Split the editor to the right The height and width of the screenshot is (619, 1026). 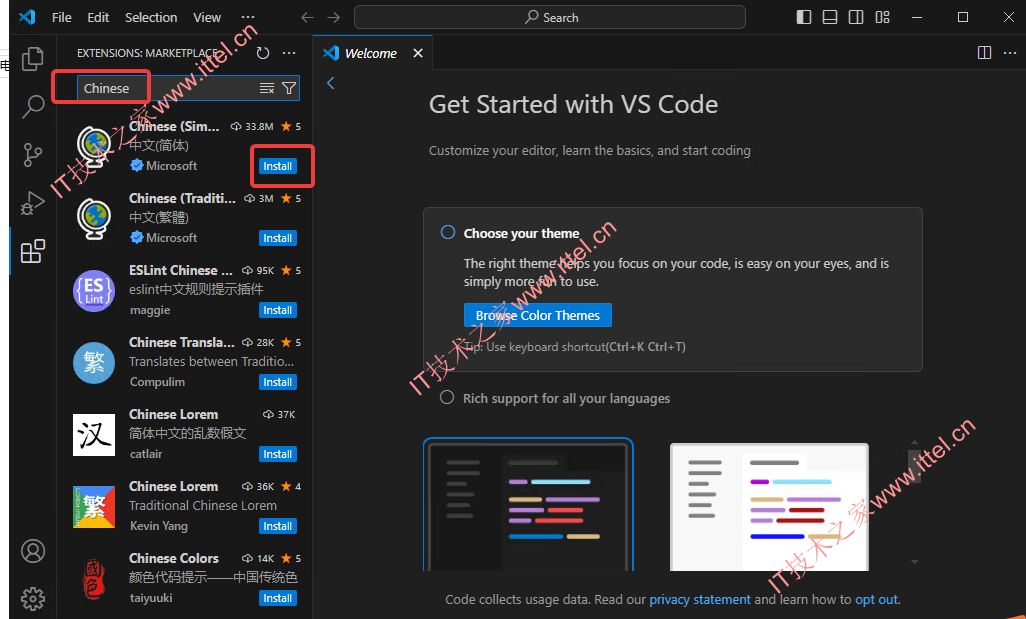984,52
